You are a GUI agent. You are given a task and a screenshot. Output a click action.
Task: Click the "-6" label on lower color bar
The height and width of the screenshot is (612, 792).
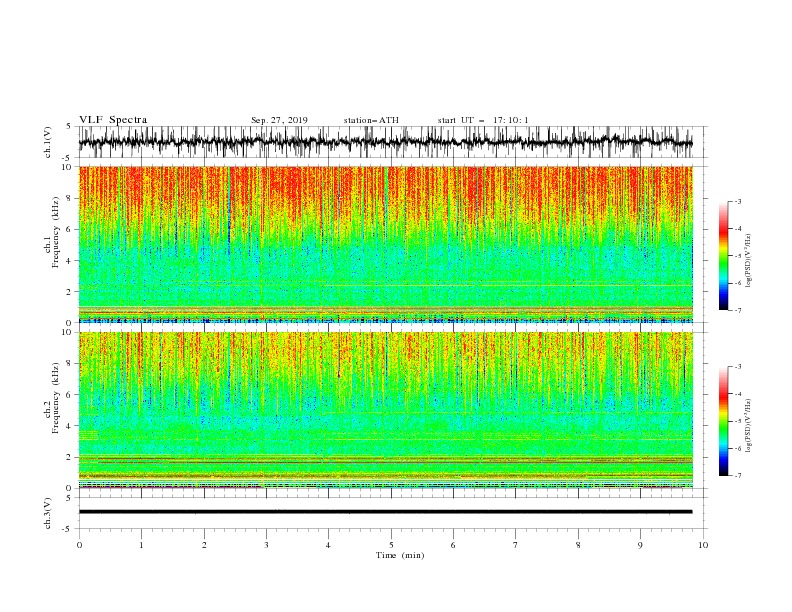(738, 448)
